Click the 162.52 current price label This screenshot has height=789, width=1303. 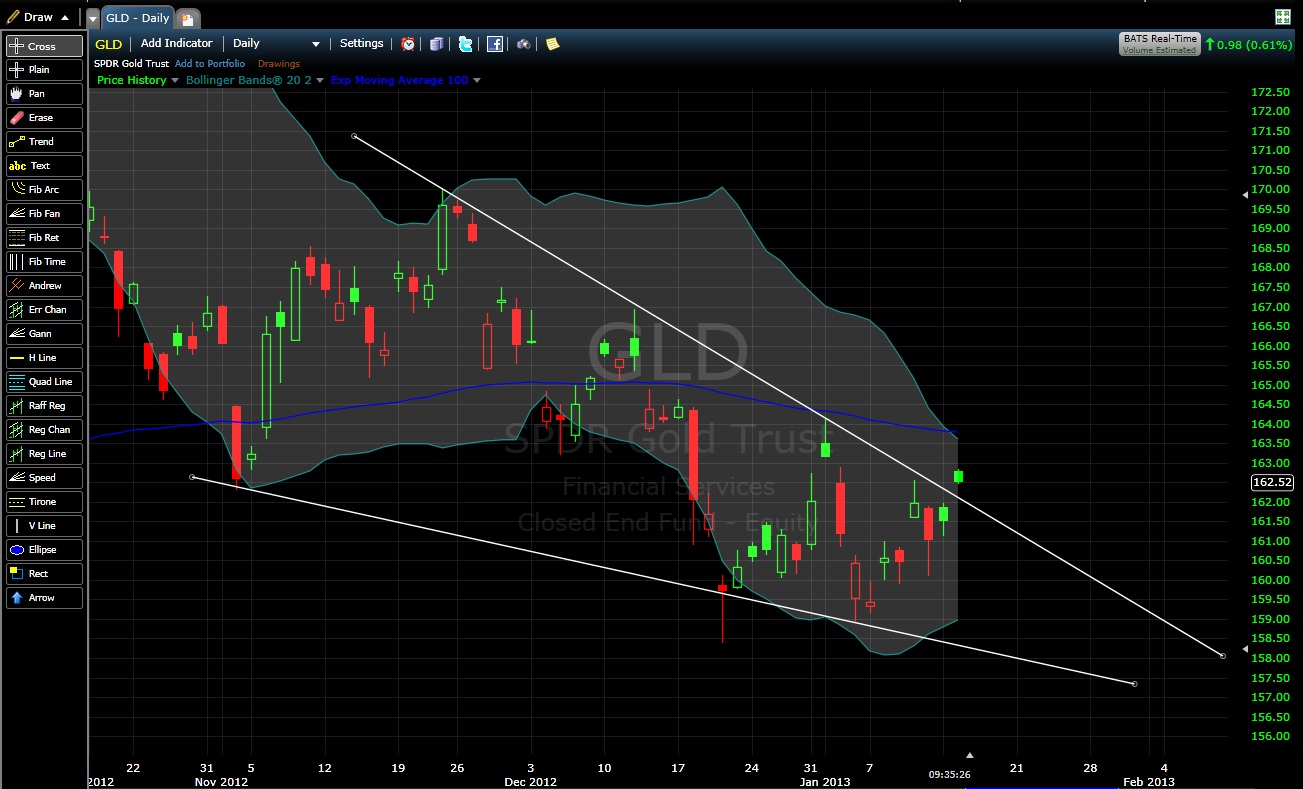click(x=1271, y=482)
